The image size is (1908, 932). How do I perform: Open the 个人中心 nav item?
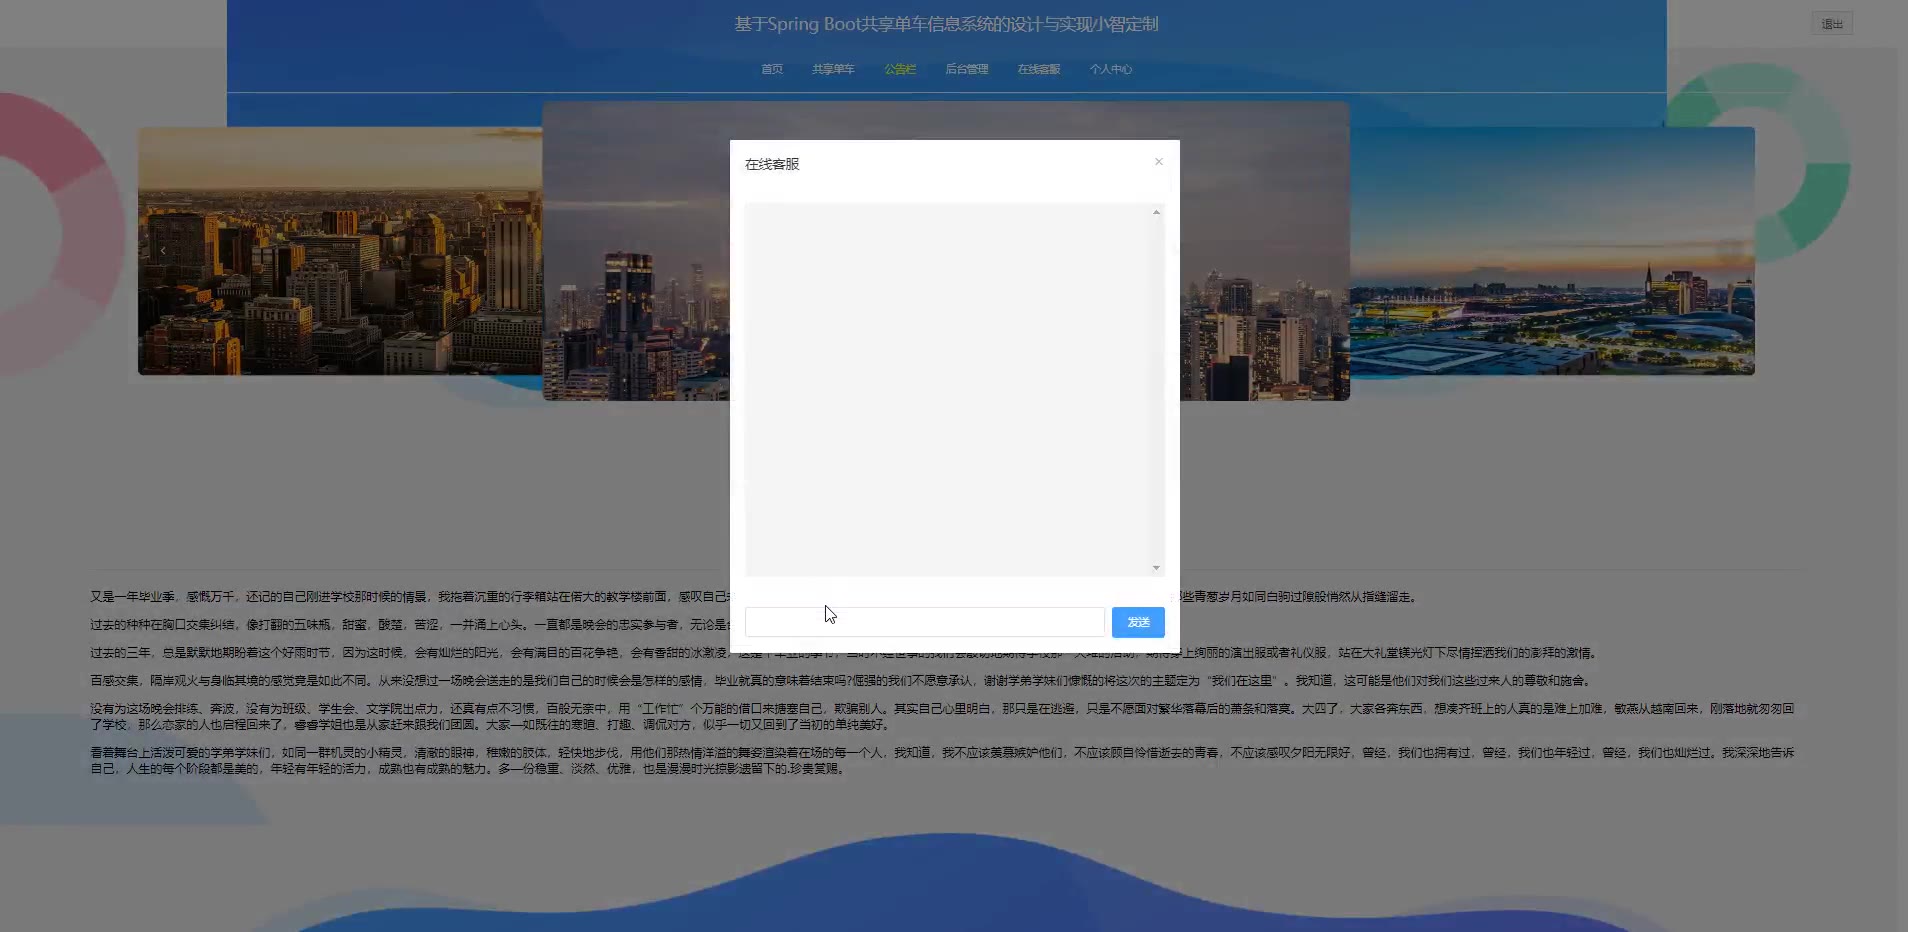pos(1110,69)
